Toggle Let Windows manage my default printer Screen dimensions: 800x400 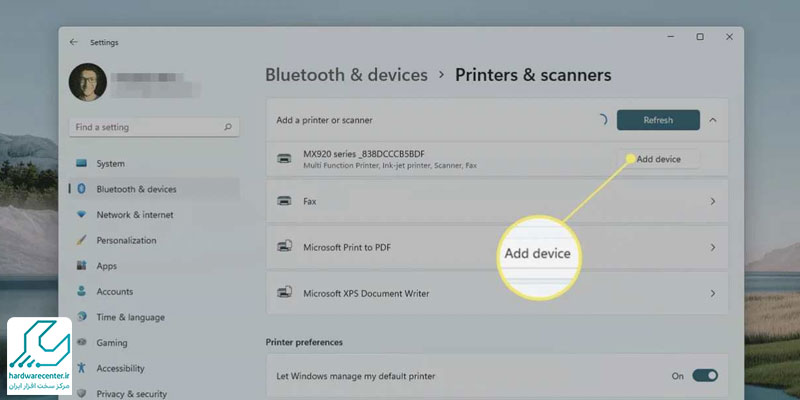[705, 376]
